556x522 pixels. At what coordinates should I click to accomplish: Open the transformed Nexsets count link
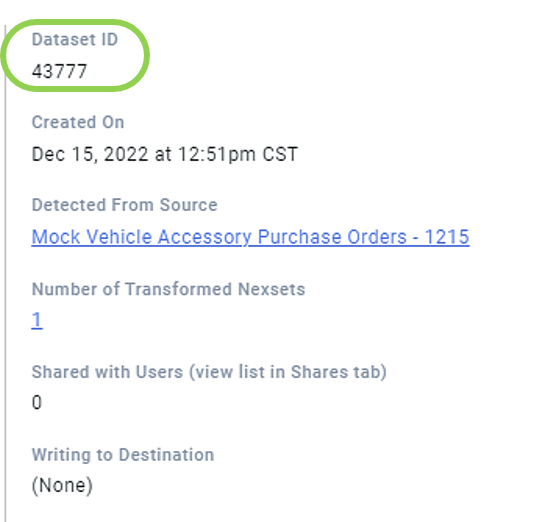[x=37, y=320]
